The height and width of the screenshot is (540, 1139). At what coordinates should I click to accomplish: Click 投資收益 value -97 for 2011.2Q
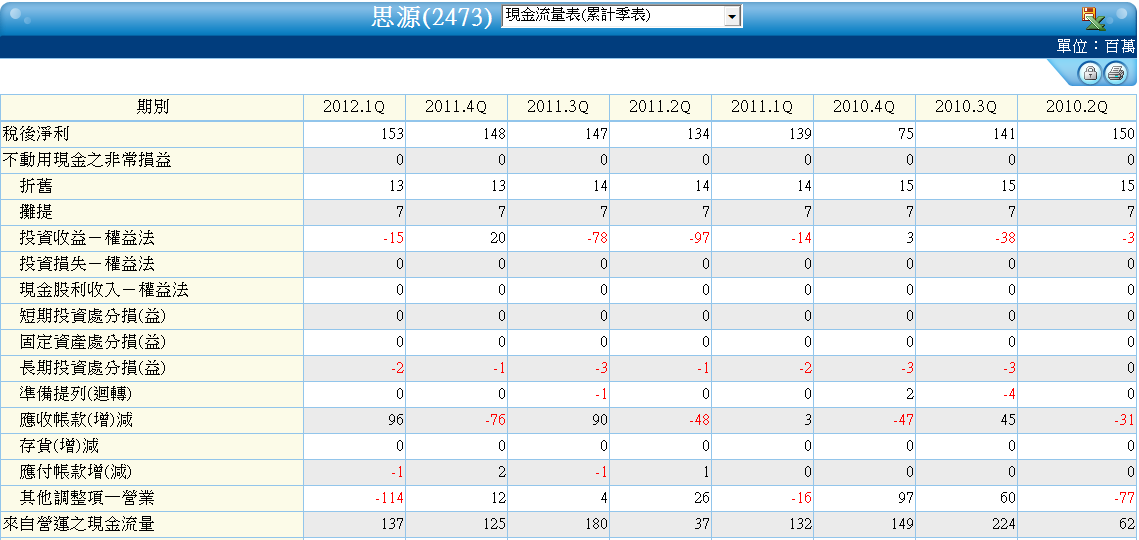coord(697,239)
